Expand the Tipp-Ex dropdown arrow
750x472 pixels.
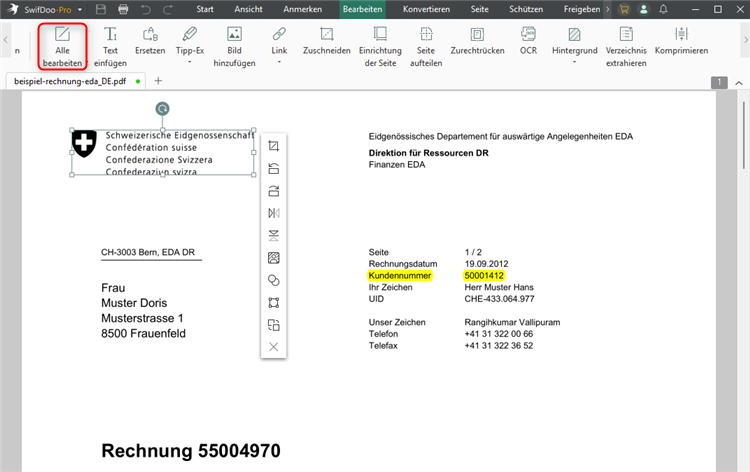tap(189, 62)
